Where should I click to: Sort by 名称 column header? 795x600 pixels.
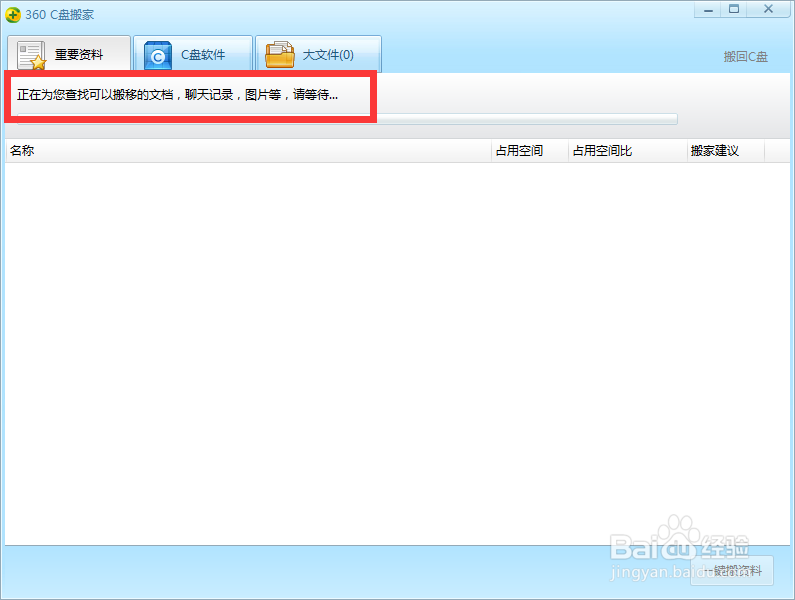(x=248, y=151)
